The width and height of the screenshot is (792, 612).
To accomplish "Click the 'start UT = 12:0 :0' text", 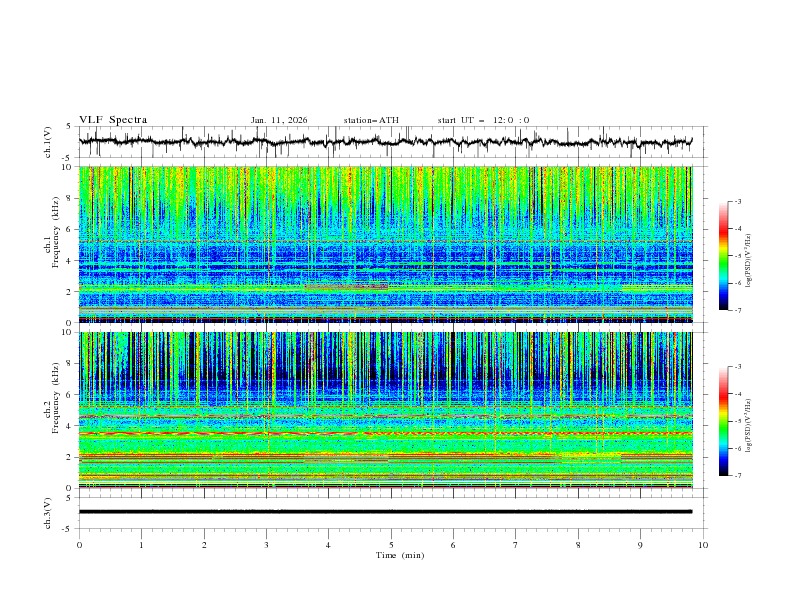I will (x=483, y=120).
